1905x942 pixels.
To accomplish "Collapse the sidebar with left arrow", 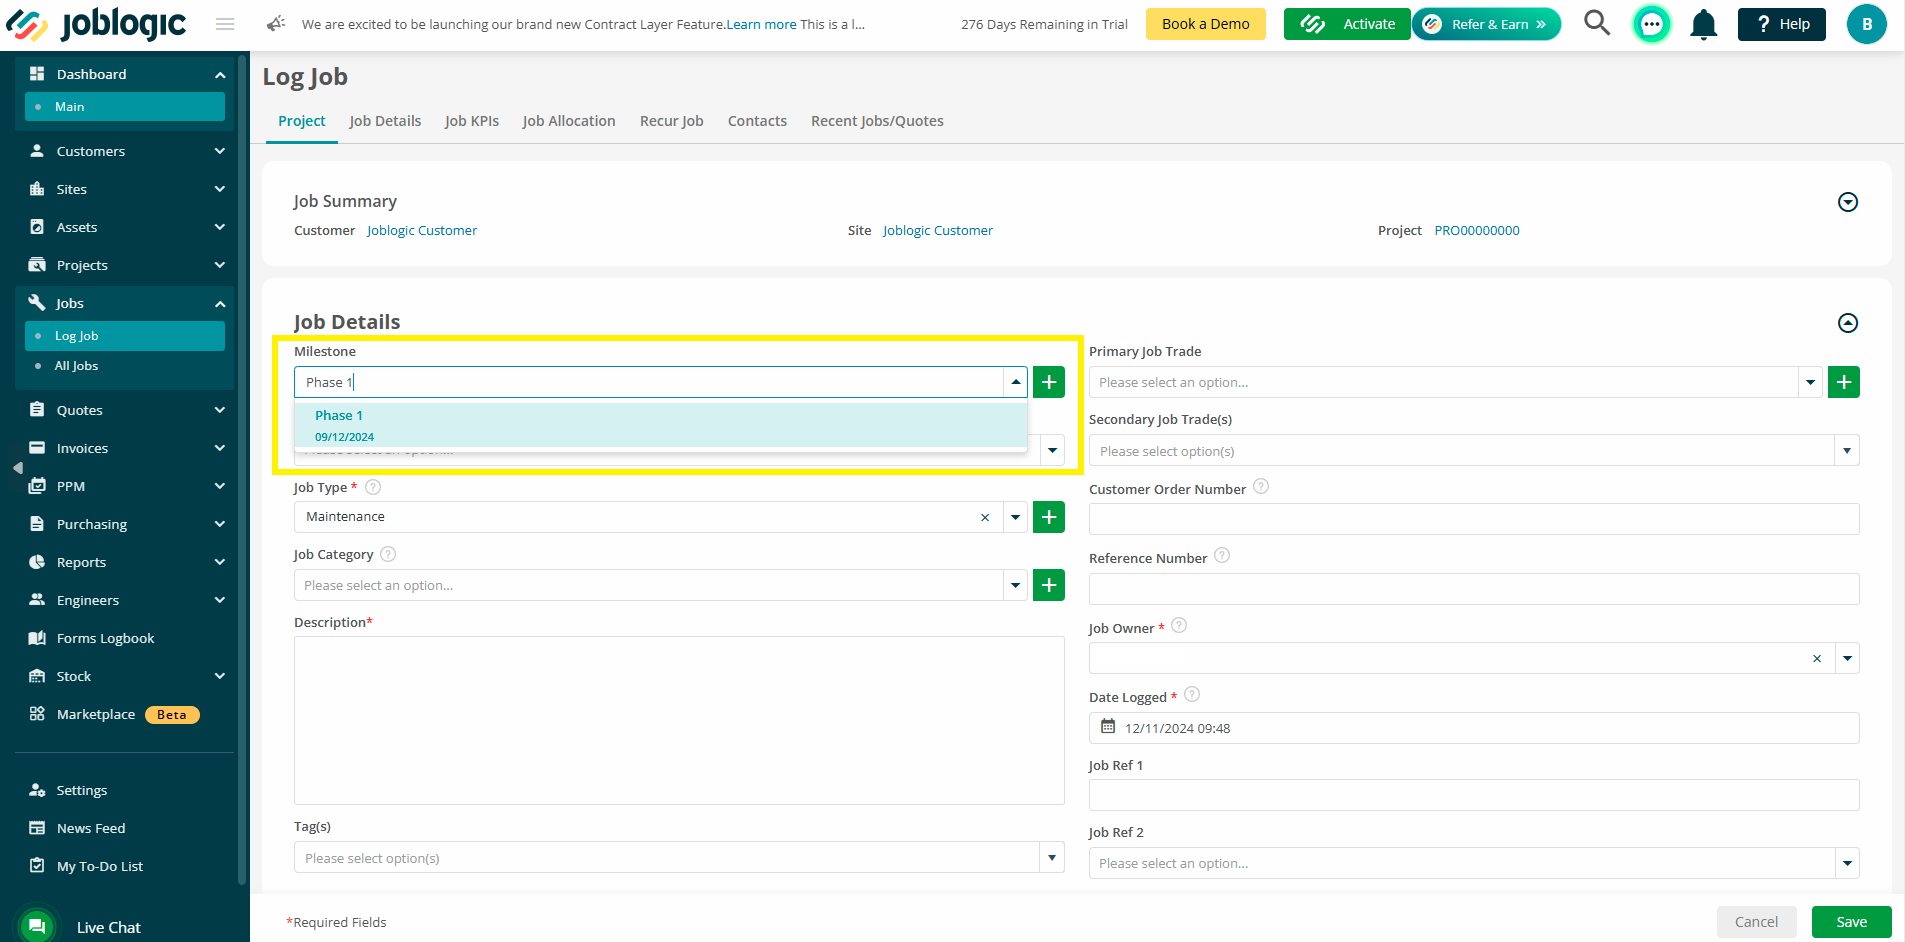I will click(17, 468).
